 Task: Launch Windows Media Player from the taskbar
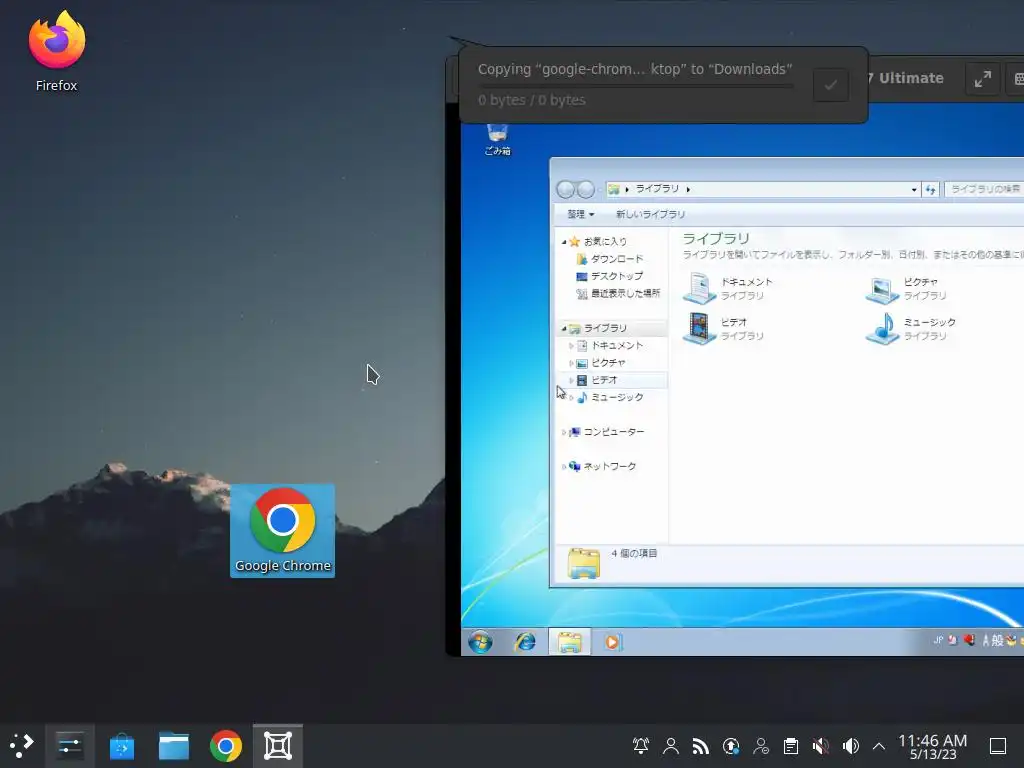[612, 643]
